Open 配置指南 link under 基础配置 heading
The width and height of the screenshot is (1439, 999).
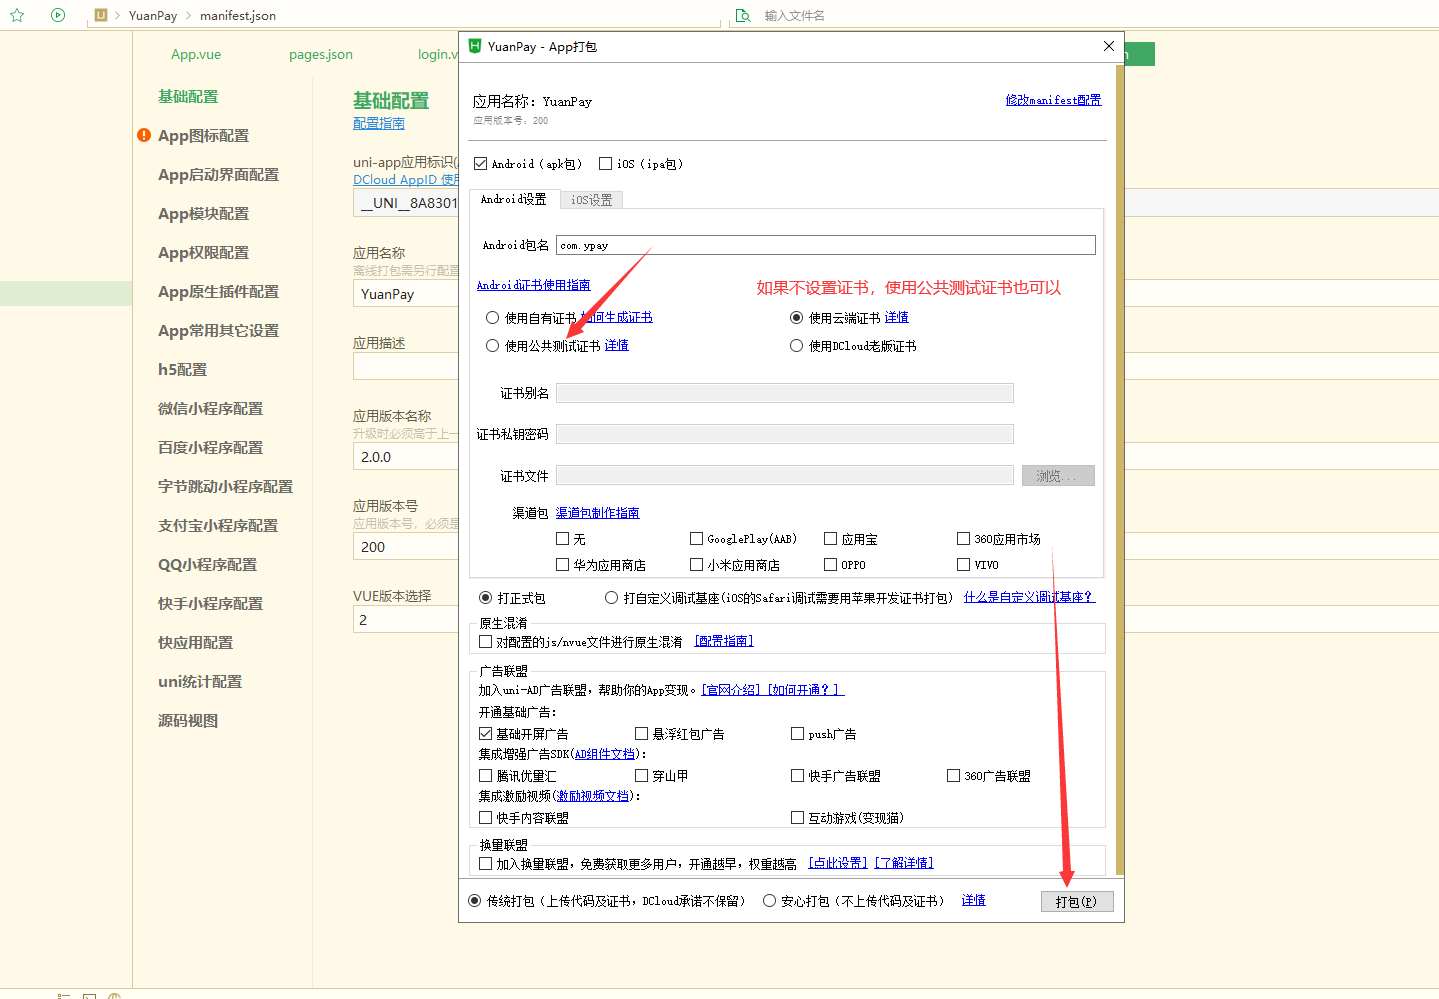379,123
